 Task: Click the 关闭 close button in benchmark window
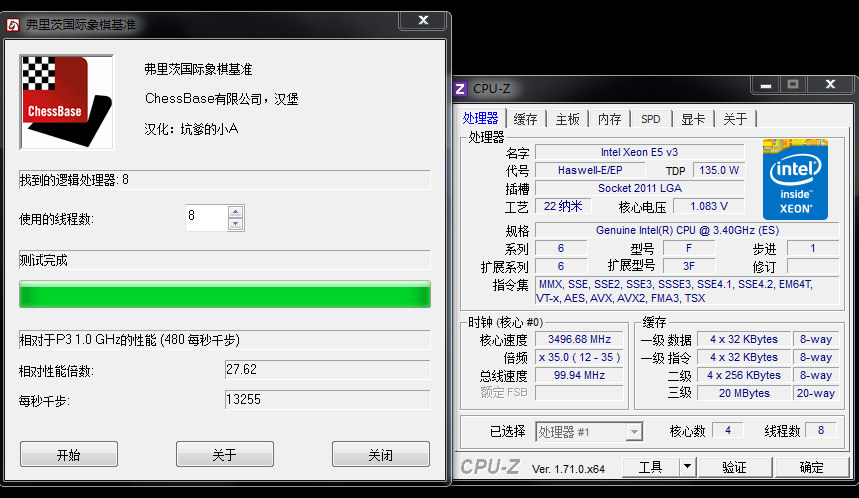coord(381,454)
